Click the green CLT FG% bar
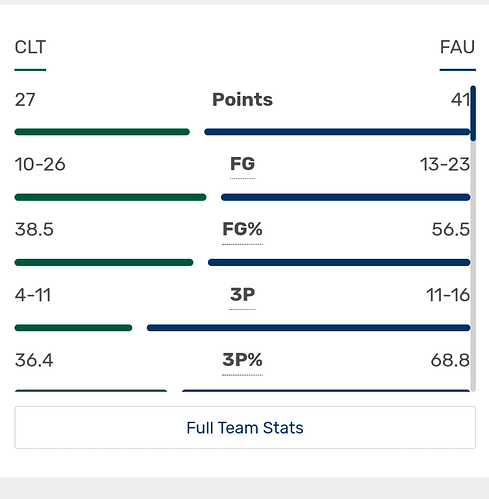Image resolution: width=489 pixels, height=499 pixels. pyautogui.click(x=104, y=263)
